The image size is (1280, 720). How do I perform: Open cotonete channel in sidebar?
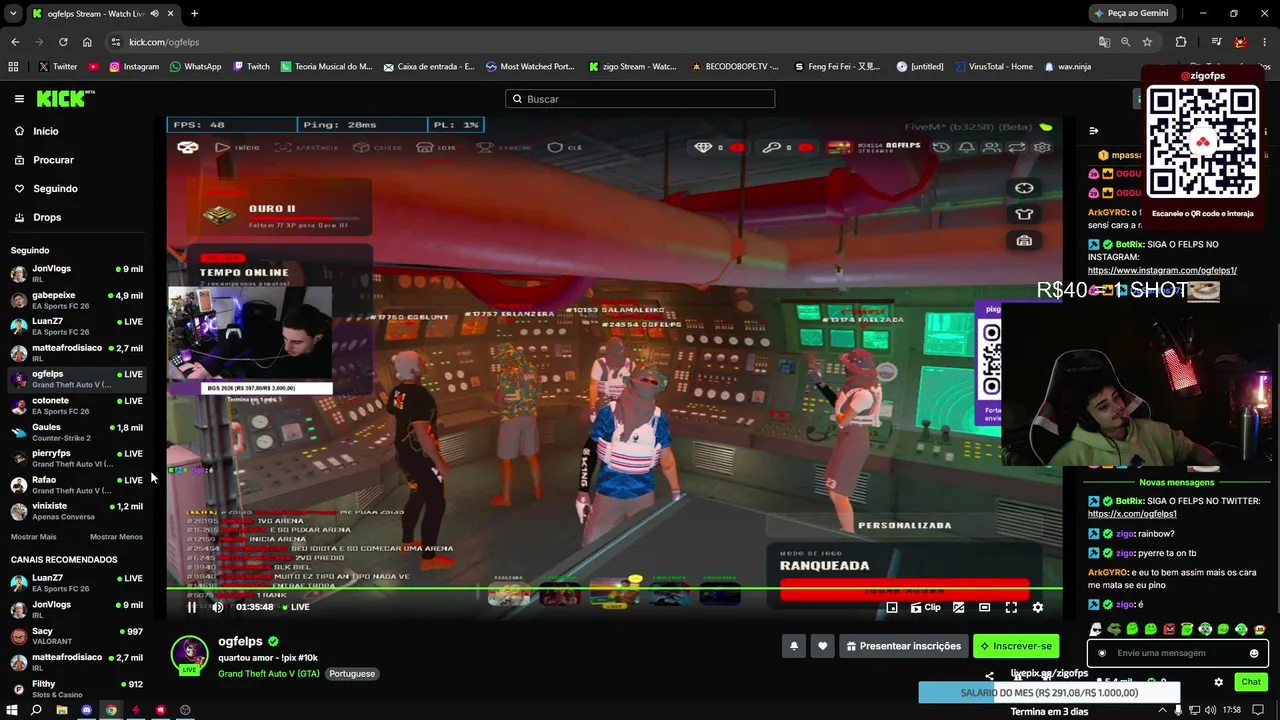(77, 405)
